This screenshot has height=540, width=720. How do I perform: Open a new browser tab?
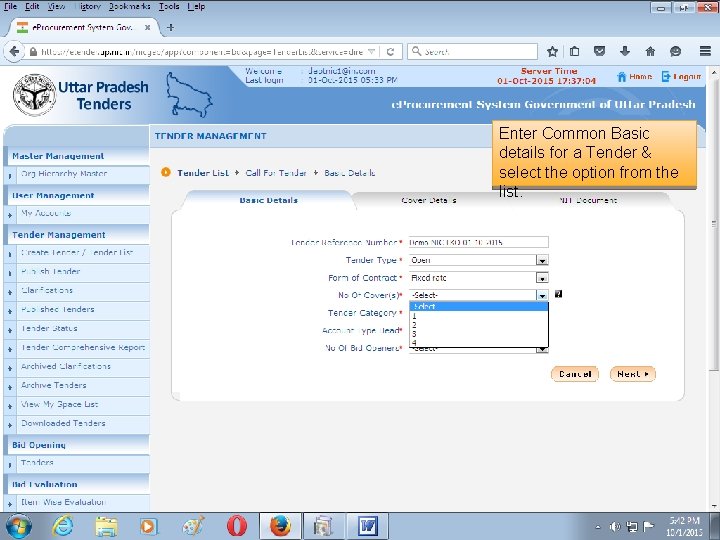coord(170,28)
